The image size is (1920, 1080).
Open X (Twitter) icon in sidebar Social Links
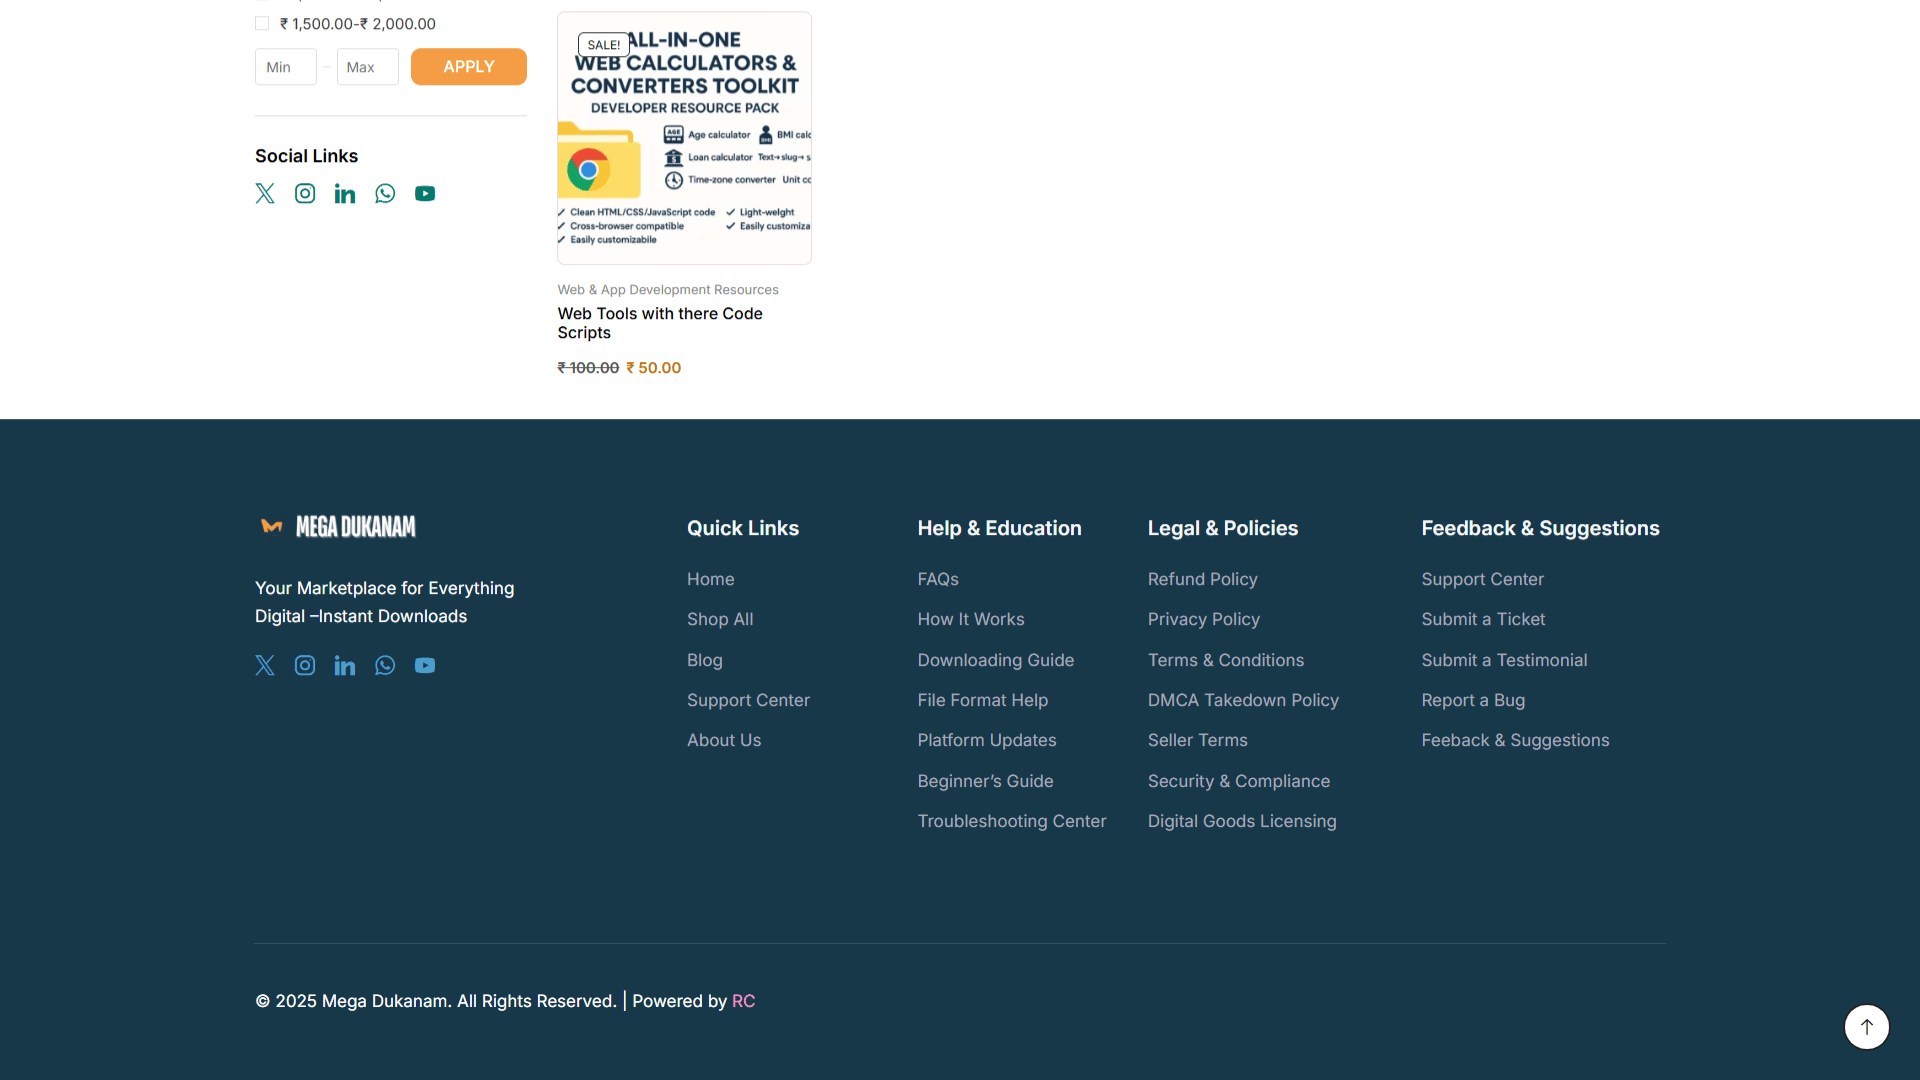[x=265, y=194]
